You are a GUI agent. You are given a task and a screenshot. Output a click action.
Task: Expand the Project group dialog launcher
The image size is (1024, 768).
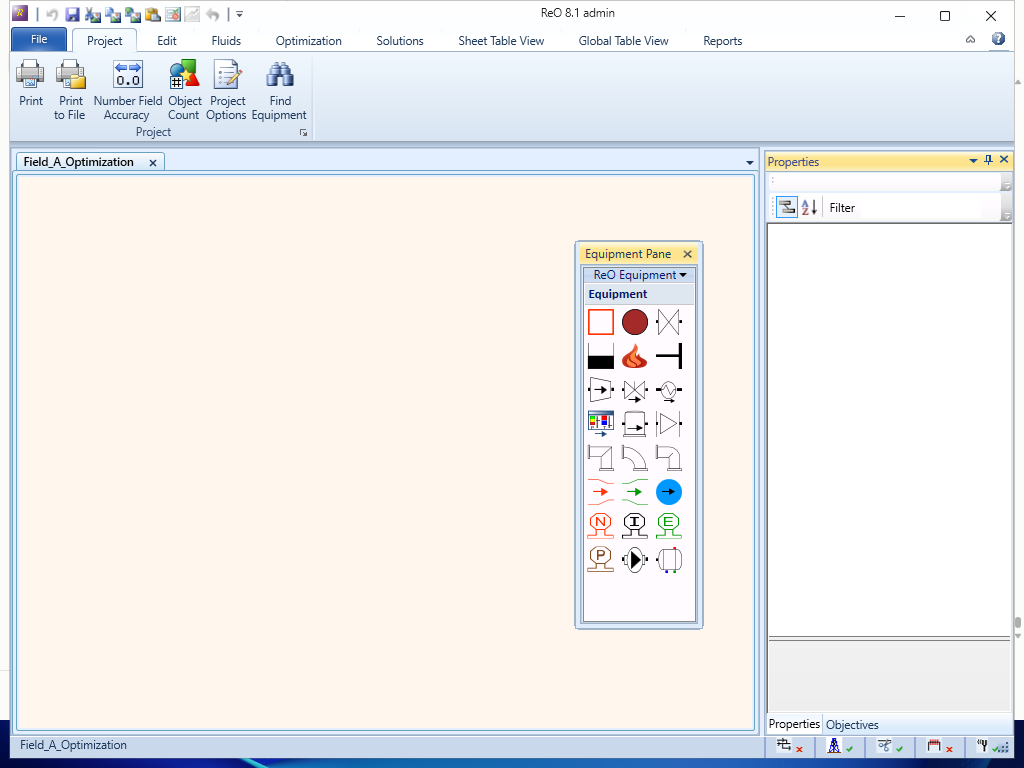[x=304, y=133]
